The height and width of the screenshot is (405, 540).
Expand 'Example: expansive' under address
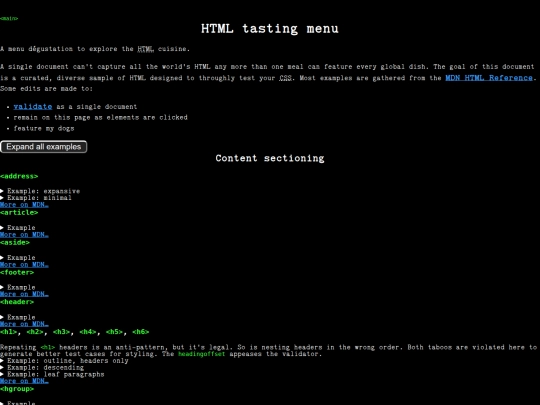click(40, 191)
